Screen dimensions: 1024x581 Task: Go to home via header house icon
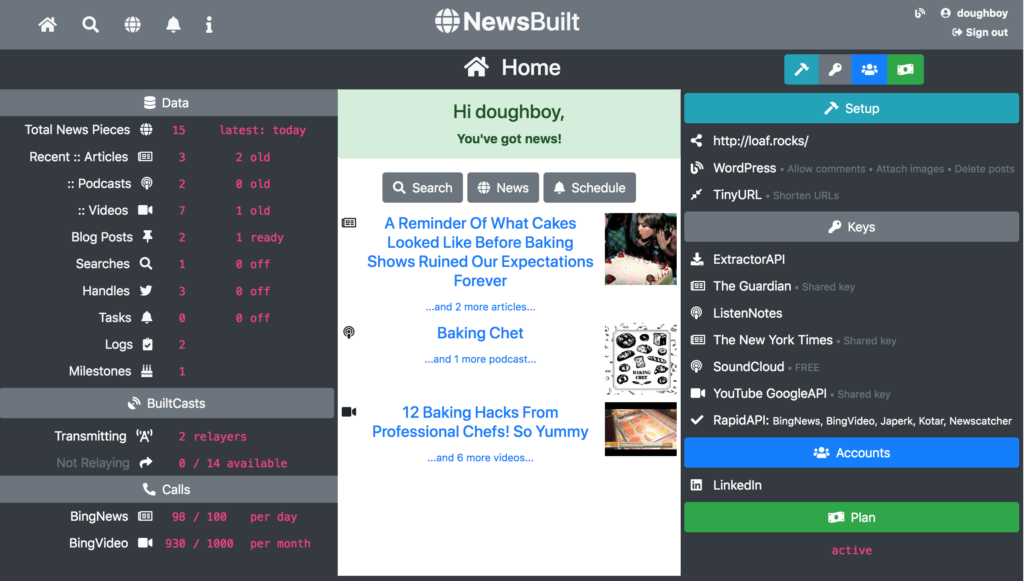[48, 25]
